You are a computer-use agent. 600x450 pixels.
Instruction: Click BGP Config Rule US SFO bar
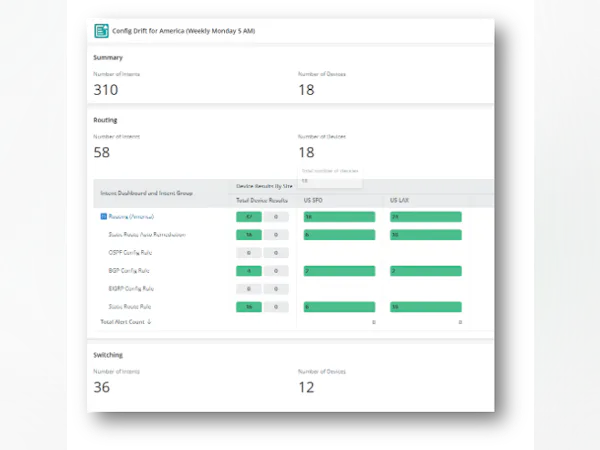click(339, 271)
